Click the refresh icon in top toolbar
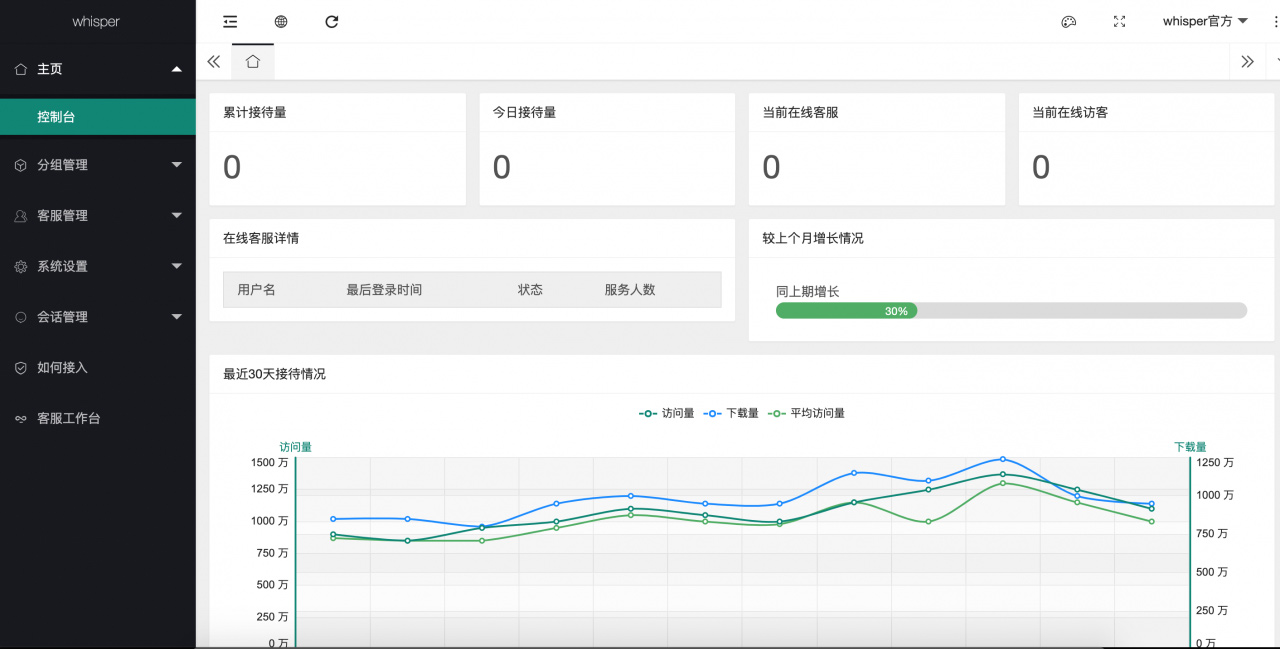The image size is (1280, 649). (x=332, y=22)
